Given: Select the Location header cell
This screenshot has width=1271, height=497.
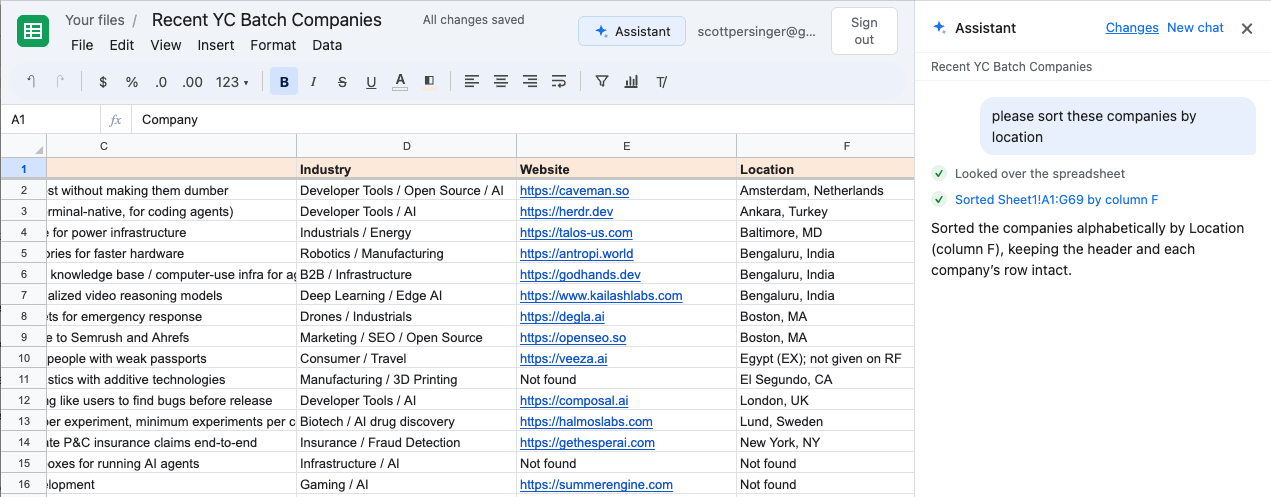Looking at the screenshot, I should tap(826, 169).
